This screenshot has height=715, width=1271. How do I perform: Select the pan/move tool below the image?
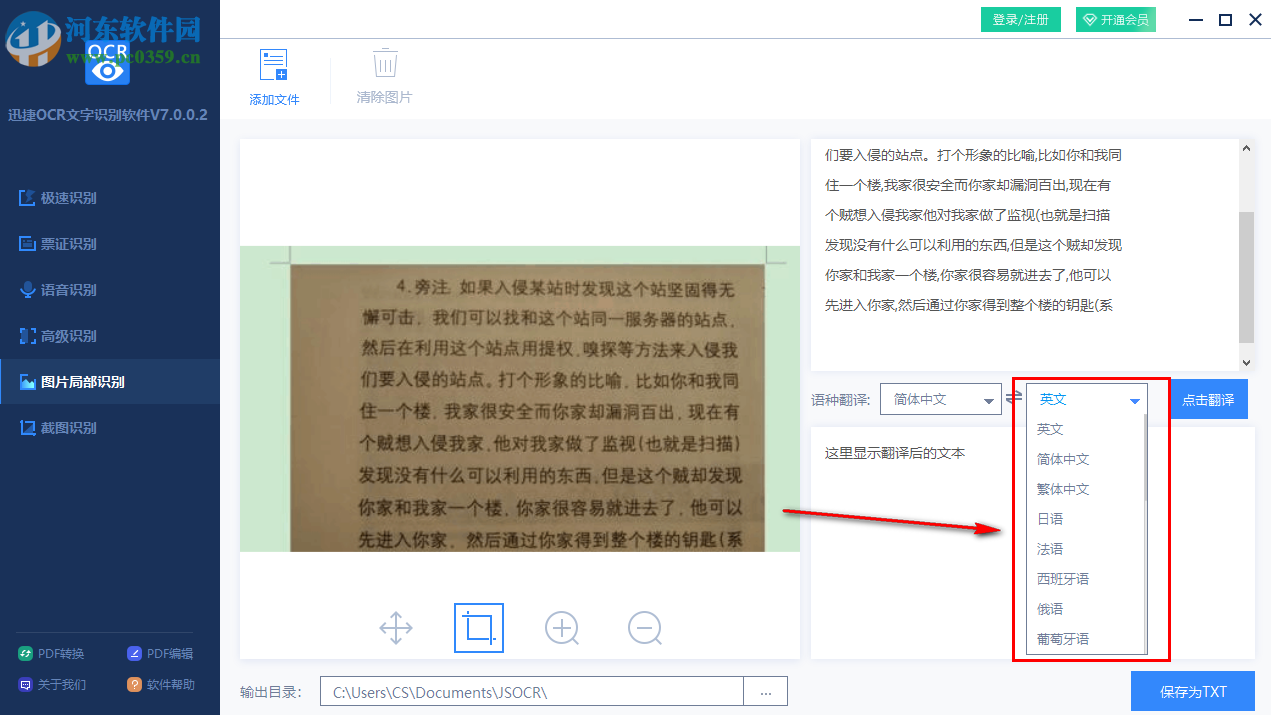pyautogui.click(x=396, y=628)
